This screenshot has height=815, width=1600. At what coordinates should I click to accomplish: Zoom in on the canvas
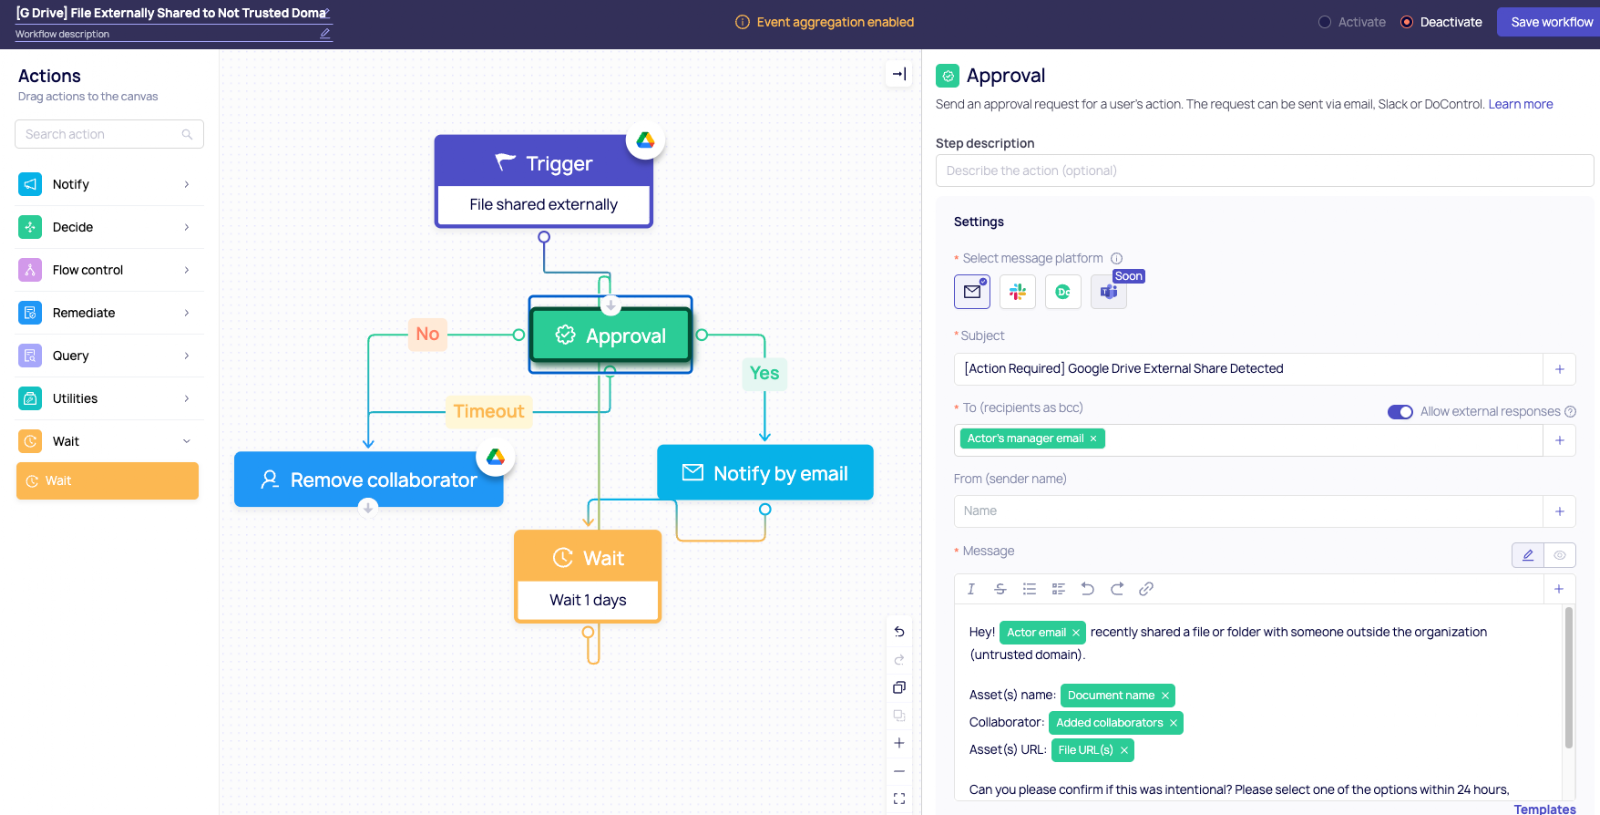pos(899,743)
